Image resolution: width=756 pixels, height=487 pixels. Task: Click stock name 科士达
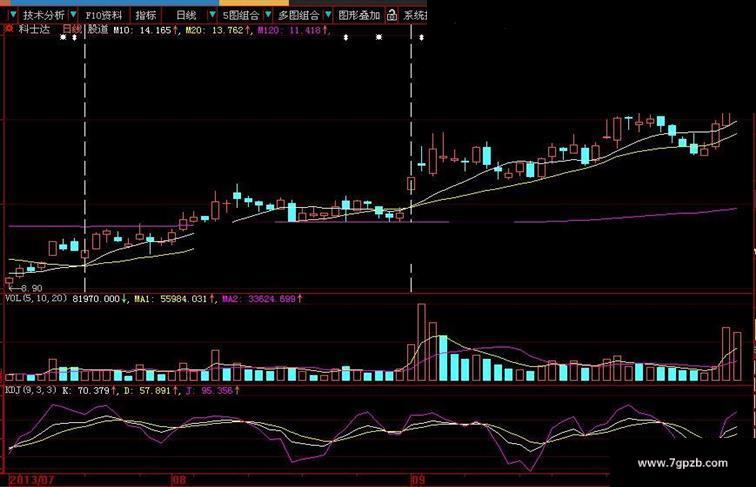pos(34,29)
